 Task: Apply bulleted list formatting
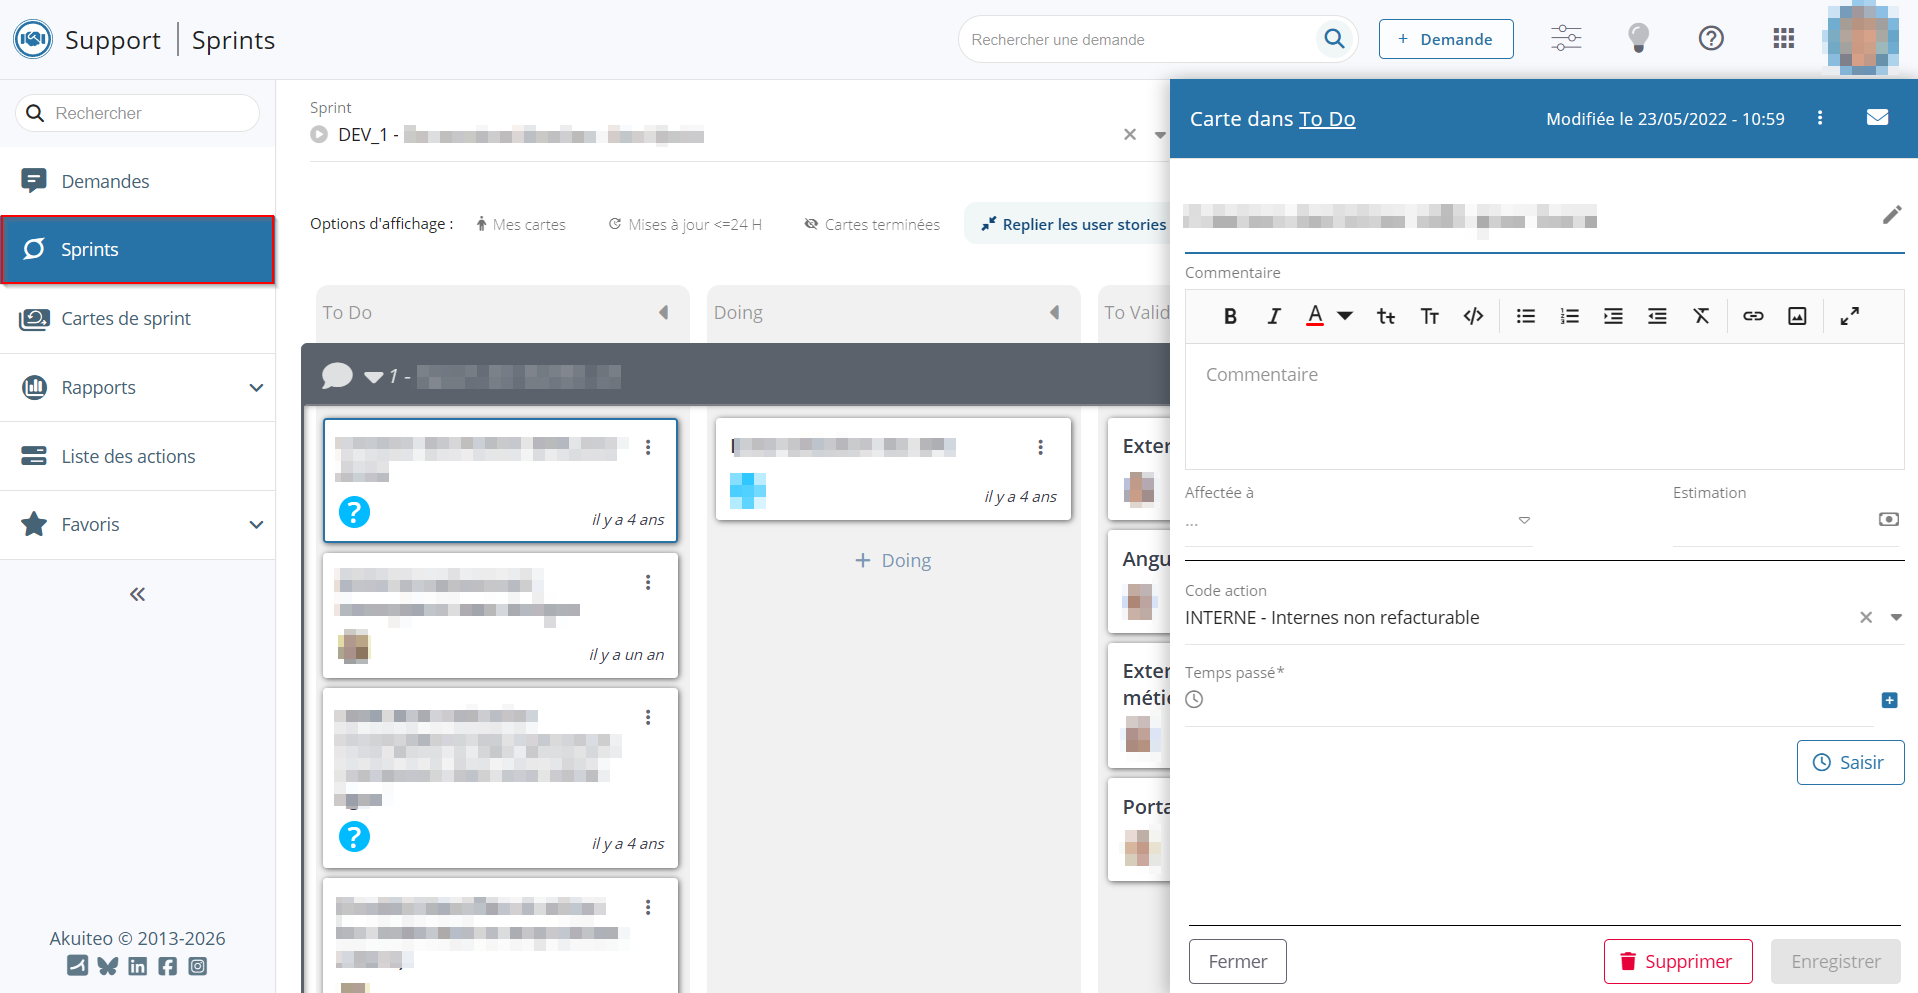pyautogui.click(x=1525, y=316)
